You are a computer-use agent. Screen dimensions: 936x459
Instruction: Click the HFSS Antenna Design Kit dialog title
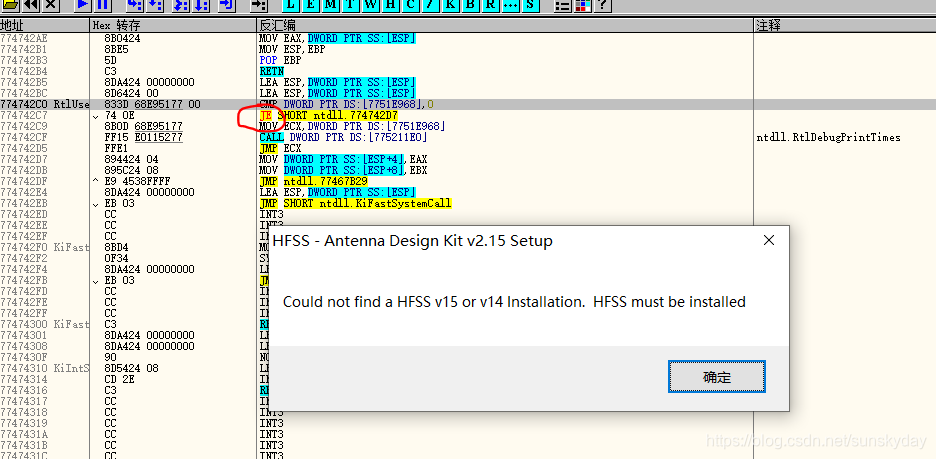click(x=412, y=241)
